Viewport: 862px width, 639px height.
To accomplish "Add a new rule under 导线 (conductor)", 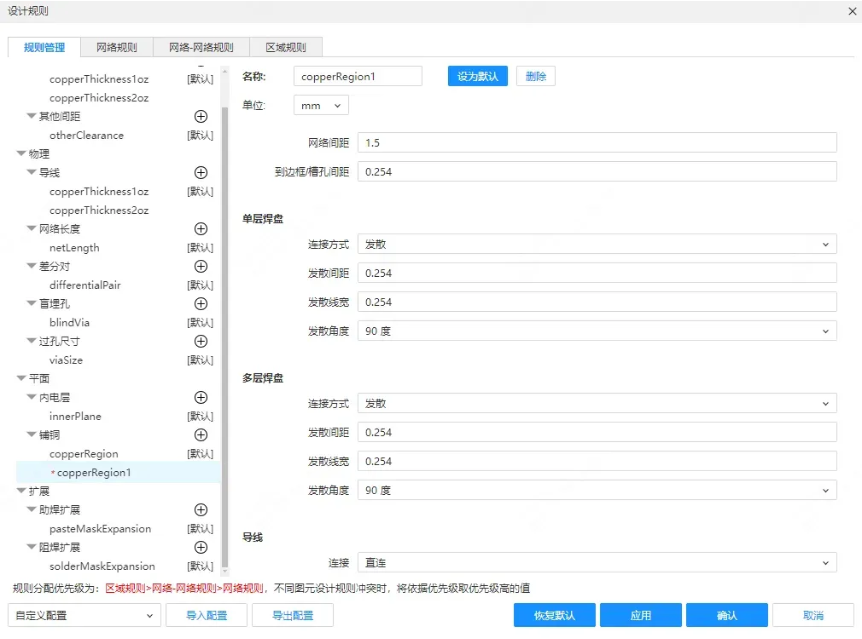I will [200, 172].
